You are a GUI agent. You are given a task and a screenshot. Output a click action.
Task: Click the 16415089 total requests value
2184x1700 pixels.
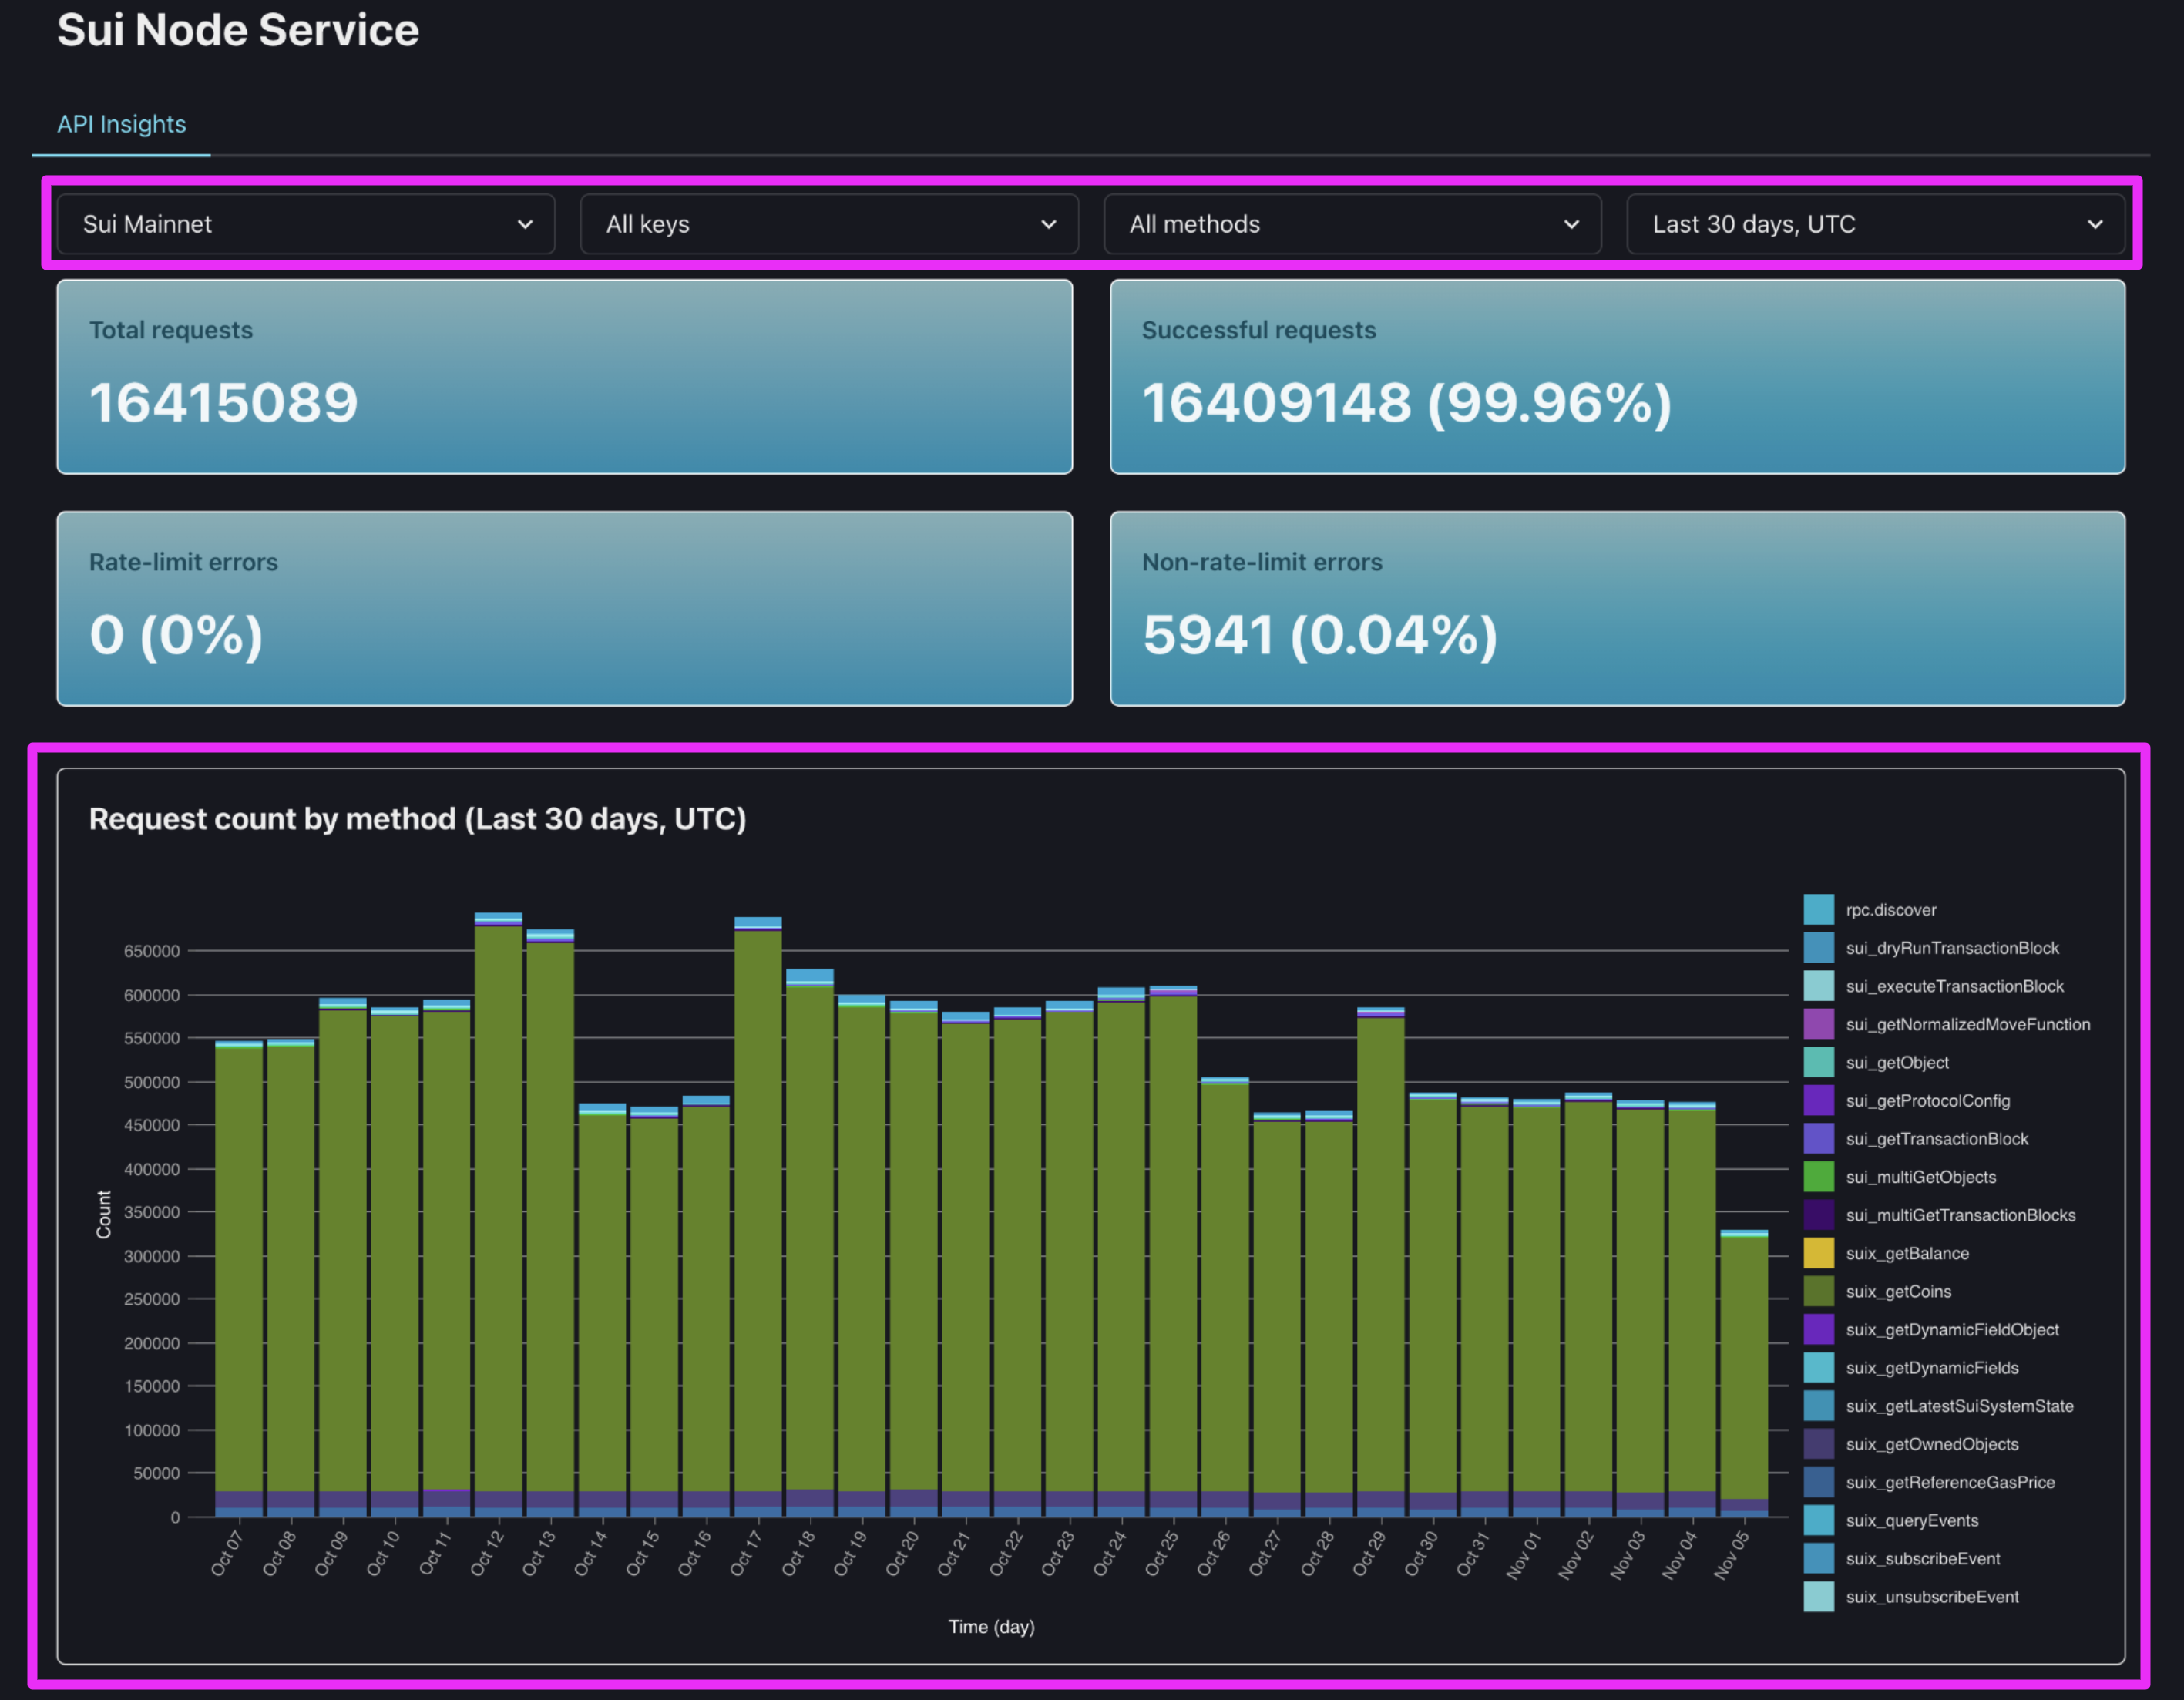(x=223, y=403)
